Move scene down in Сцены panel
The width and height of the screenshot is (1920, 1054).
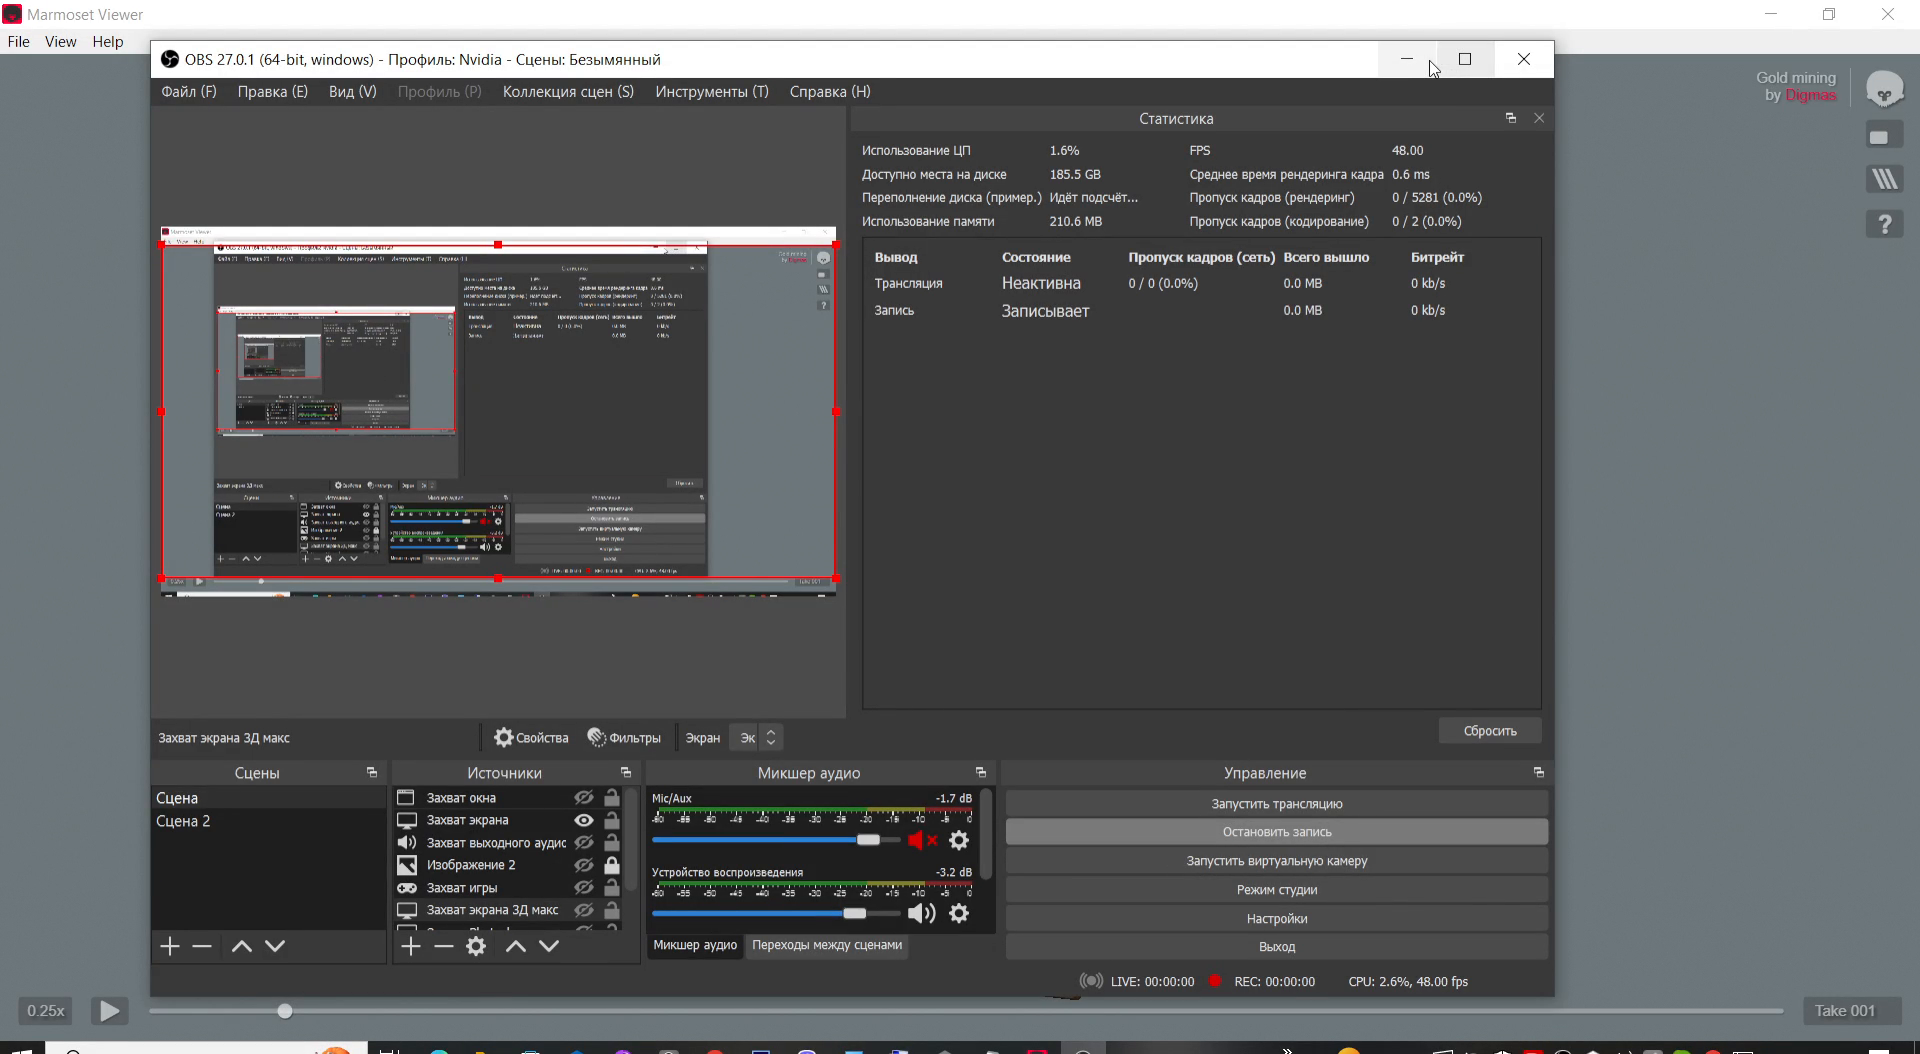(x=275, y=946)
